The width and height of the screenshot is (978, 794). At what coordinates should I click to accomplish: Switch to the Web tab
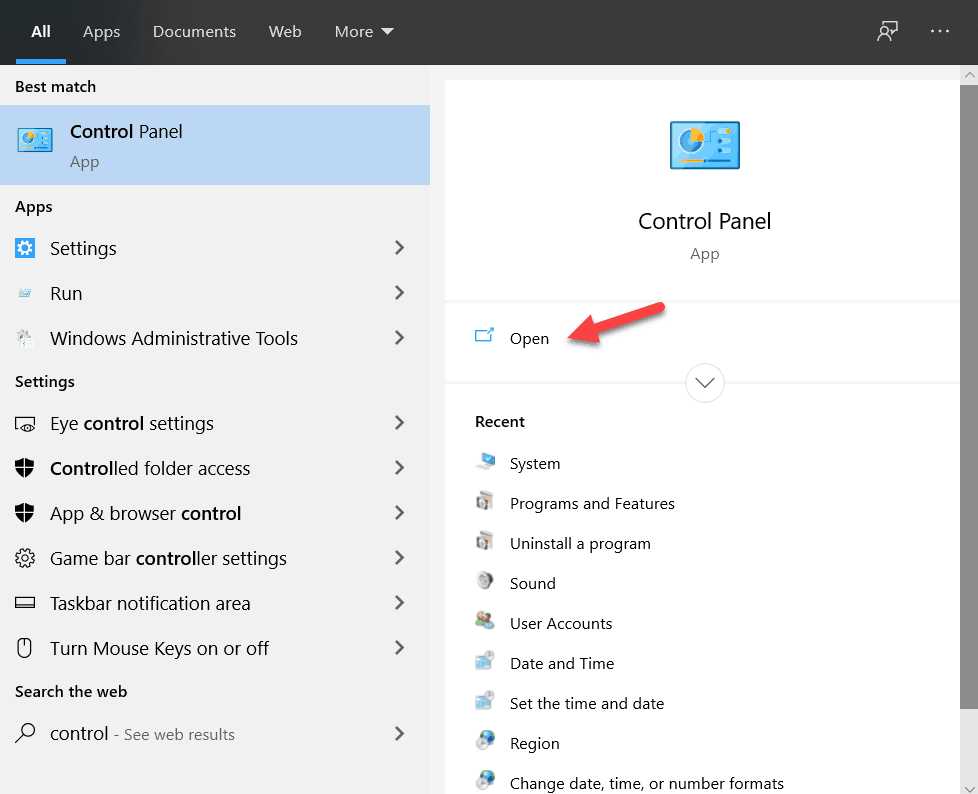click(x=285, y=32)
